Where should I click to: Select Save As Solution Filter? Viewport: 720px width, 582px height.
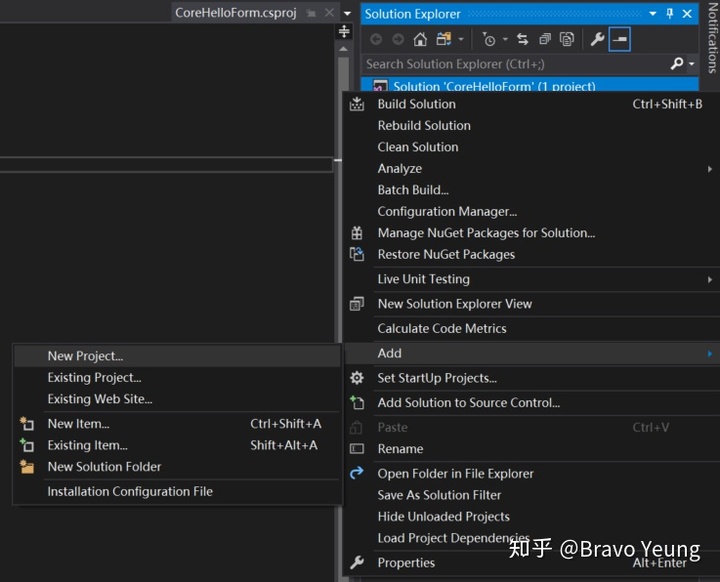click(531, 495)
